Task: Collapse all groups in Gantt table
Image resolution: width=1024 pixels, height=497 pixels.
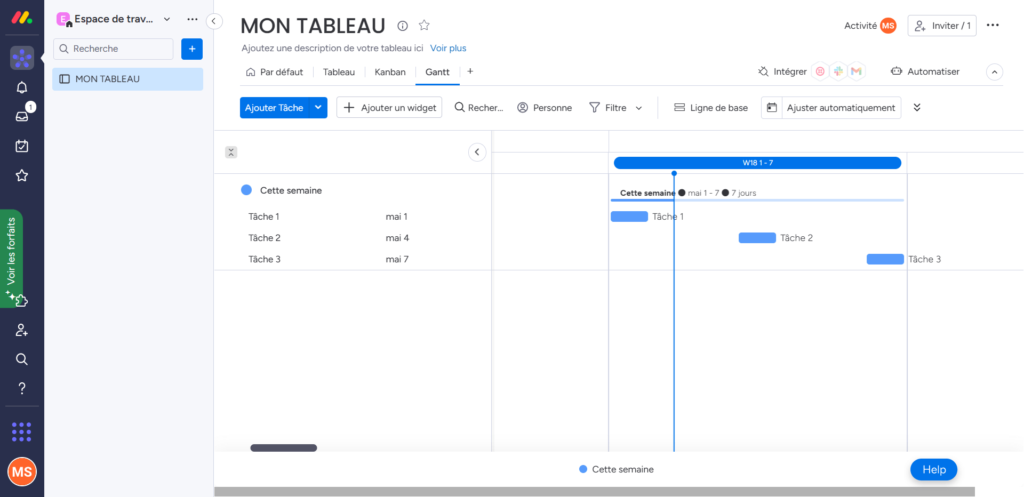Action: (x=231, y=152)
